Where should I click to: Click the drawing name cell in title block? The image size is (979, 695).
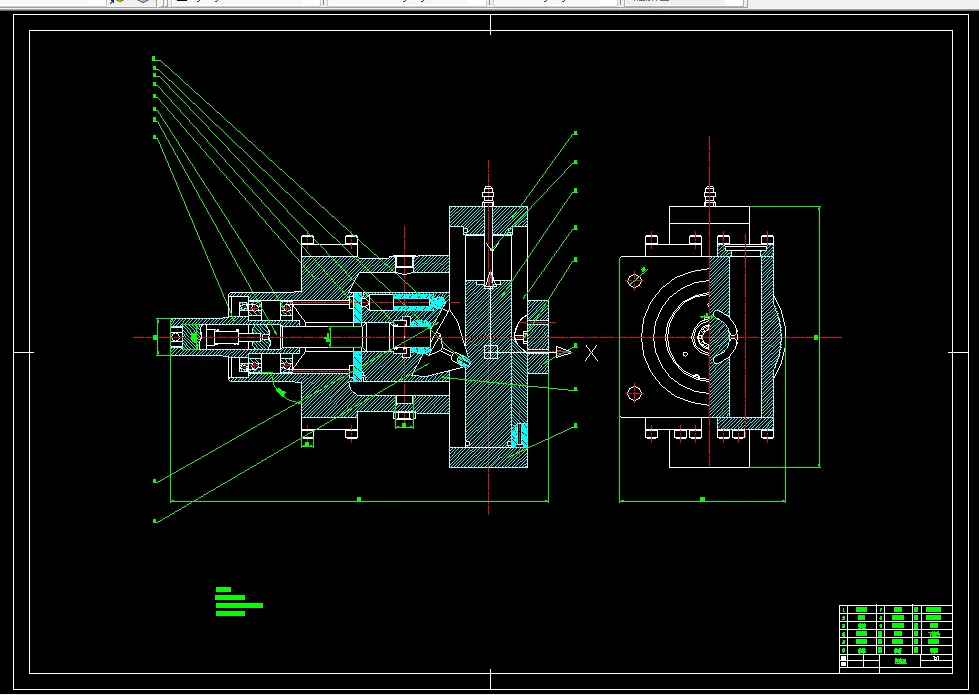pyautogui.click(x=900, y=661)
